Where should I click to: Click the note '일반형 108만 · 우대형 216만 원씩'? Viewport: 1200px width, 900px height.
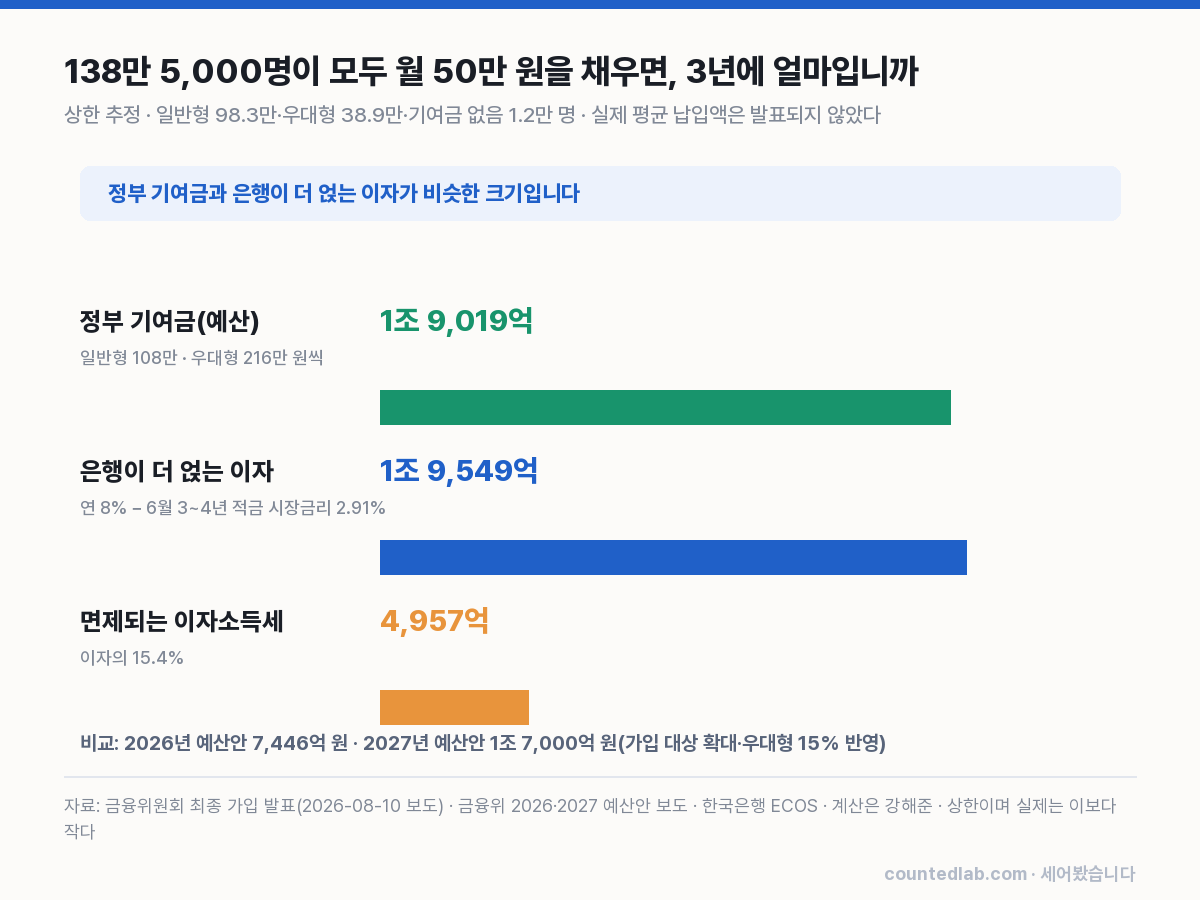pyautogui.click(x=202, y=357)
